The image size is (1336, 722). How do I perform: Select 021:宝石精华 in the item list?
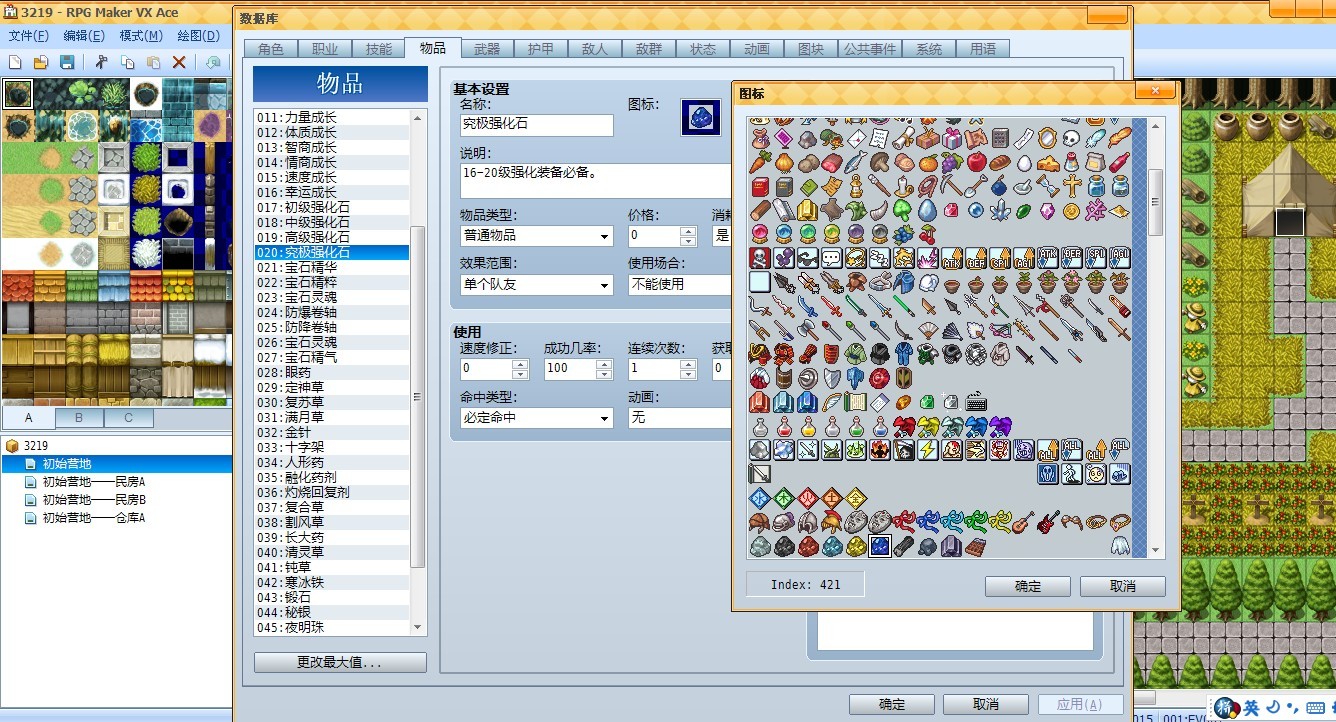coord(332,268)
